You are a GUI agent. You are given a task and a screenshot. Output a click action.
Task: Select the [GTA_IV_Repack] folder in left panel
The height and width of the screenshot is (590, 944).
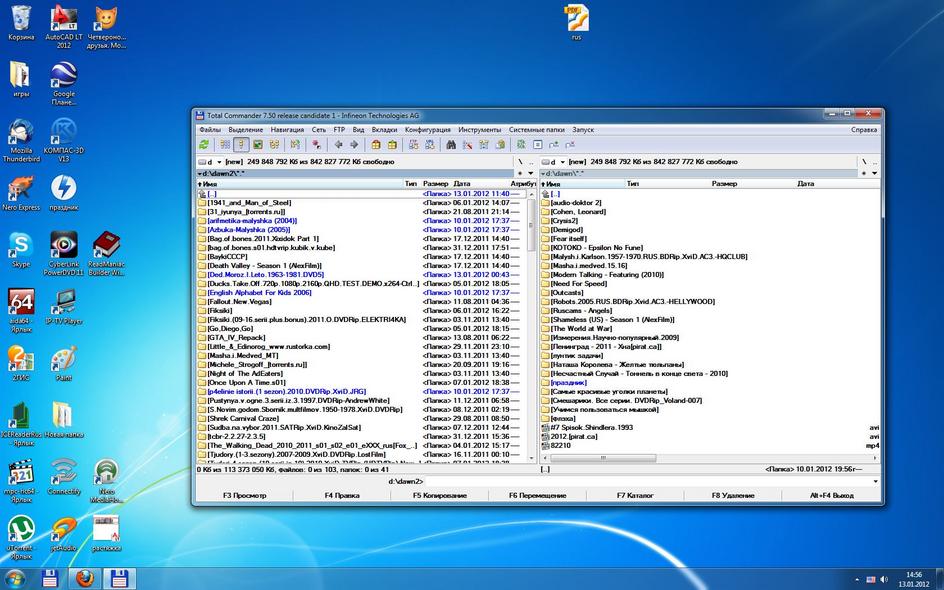236,338
